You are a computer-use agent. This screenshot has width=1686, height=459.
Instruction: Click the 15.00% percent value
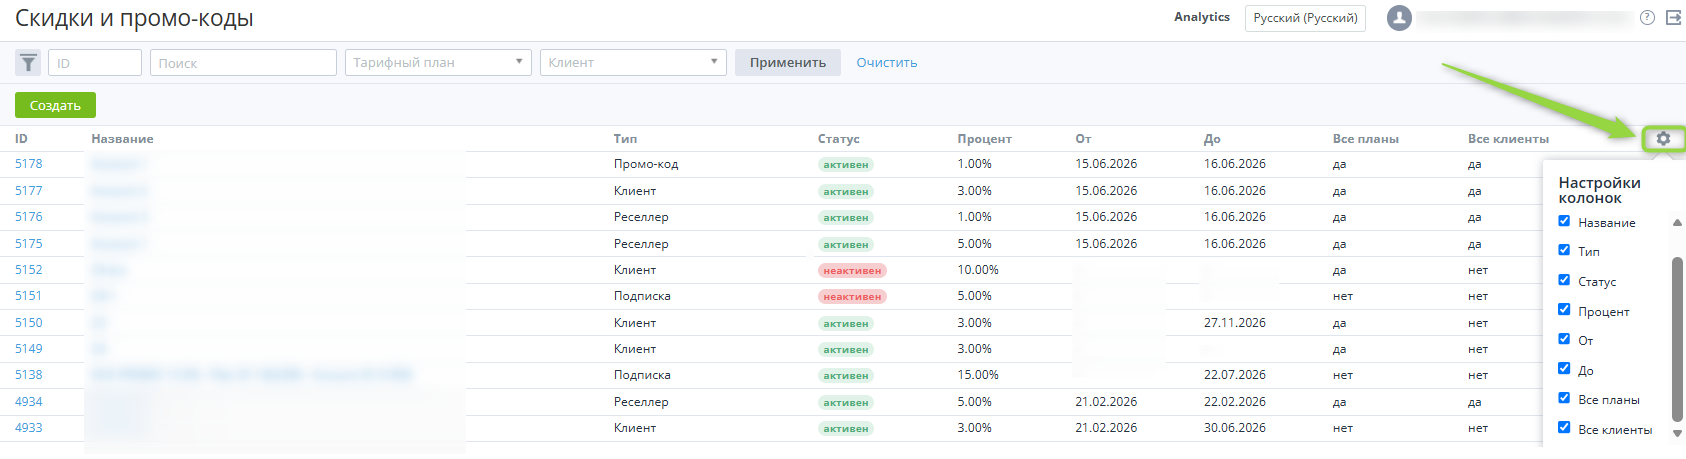978,375
